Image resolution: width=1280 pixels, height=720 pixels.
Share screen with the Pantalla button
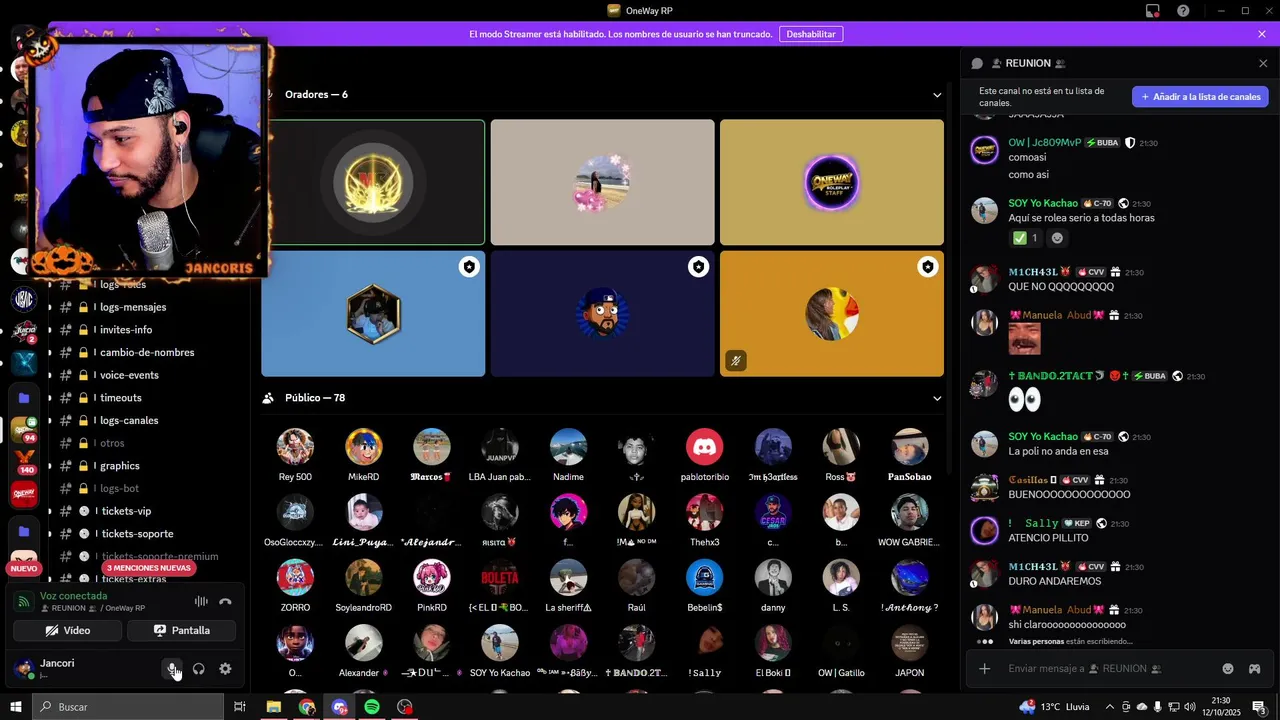(x=181, y=630)
